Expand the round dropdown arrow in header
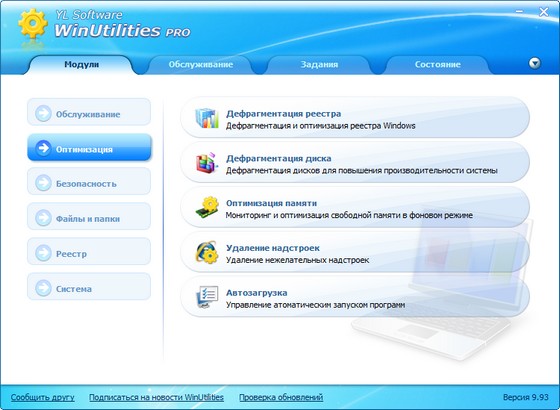This screenshot has height=410, width=560. 535,63
